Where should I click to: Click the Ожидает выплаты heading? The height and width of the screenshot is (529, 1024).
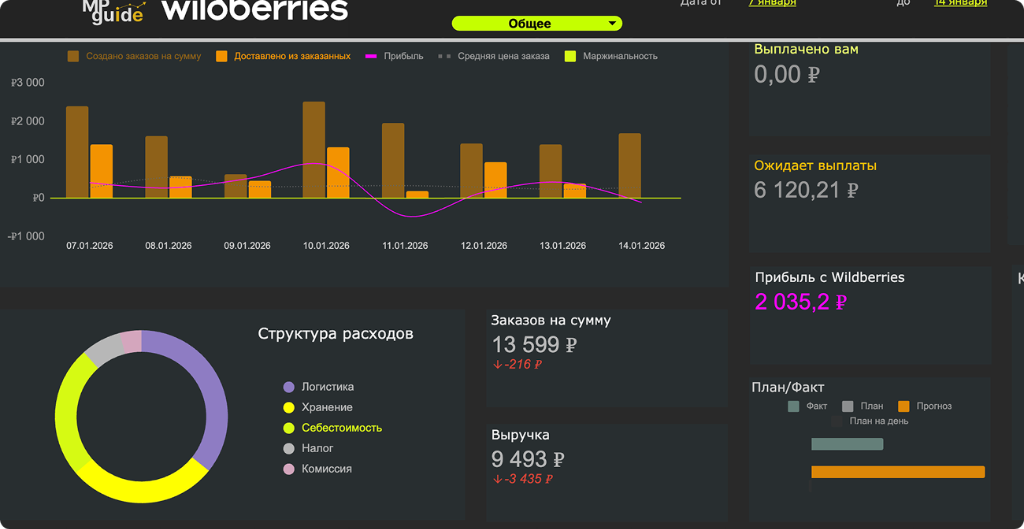815,165
